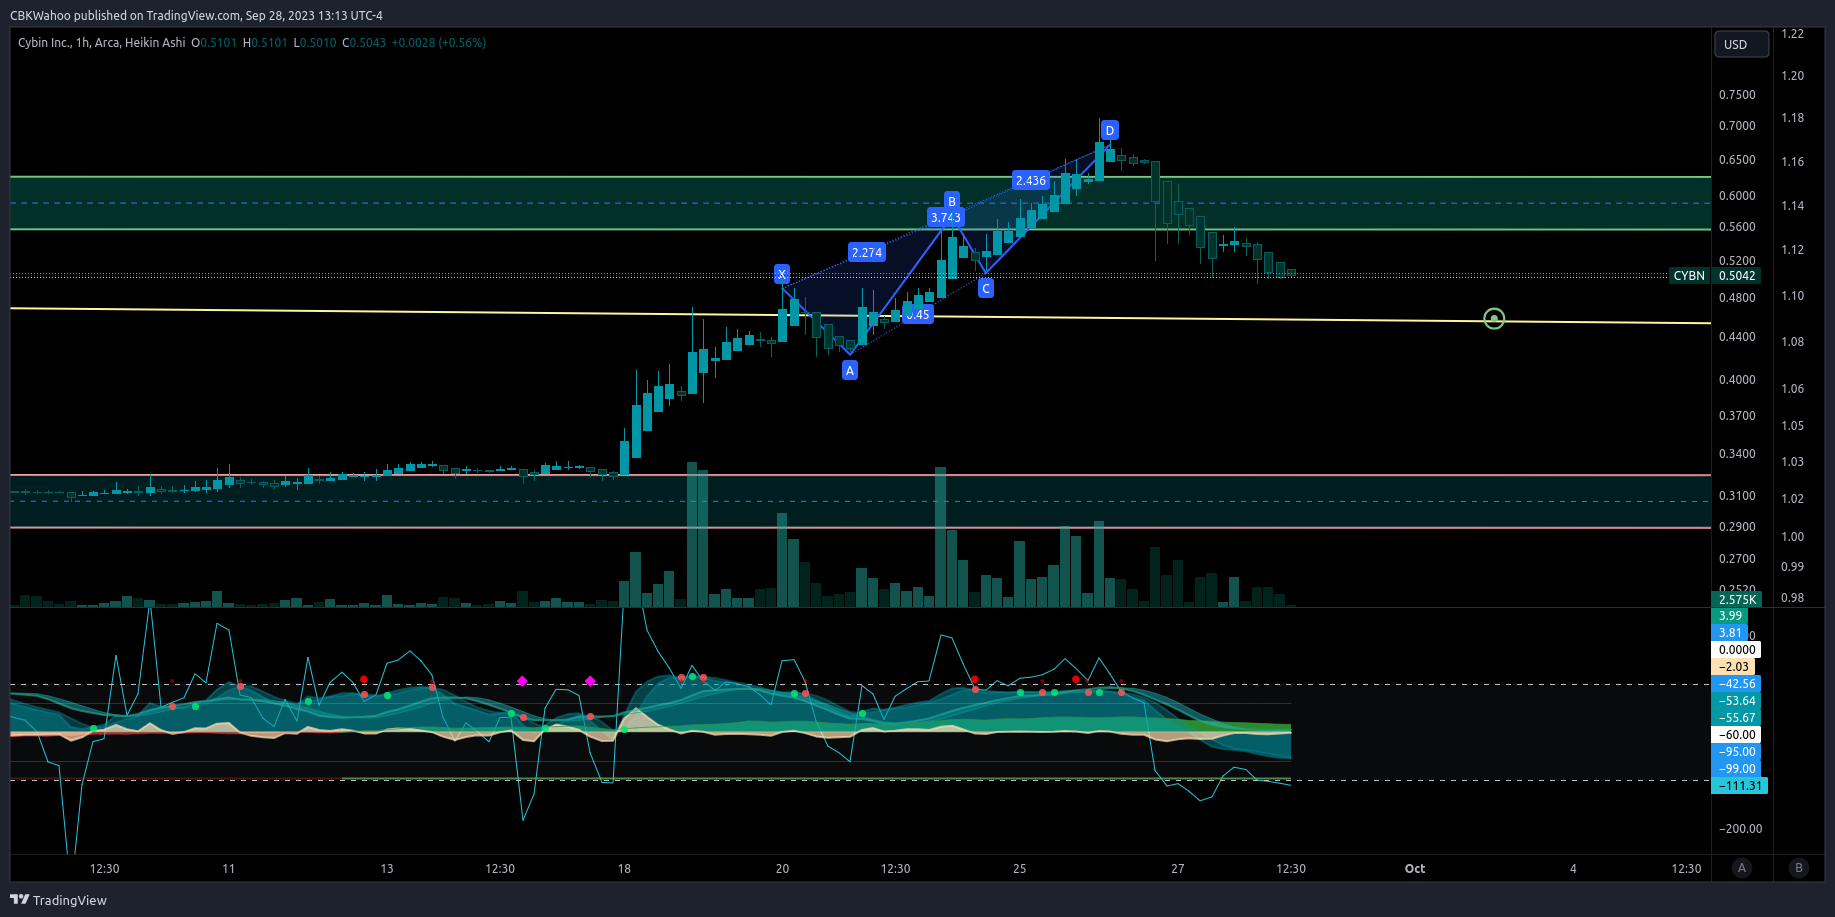Click the 0.5042 current price tag
Screen dimensions: 1835x917
click(1737, 276)
